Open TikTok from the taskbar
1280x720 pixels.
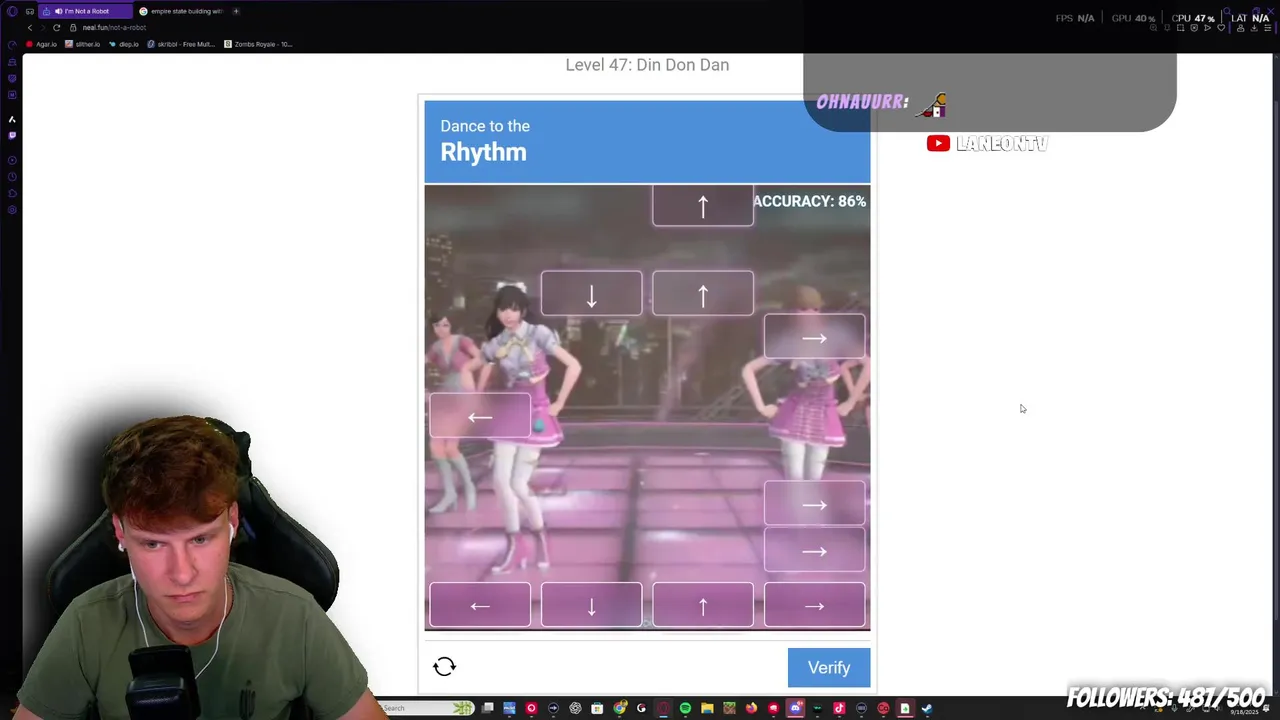839,708
